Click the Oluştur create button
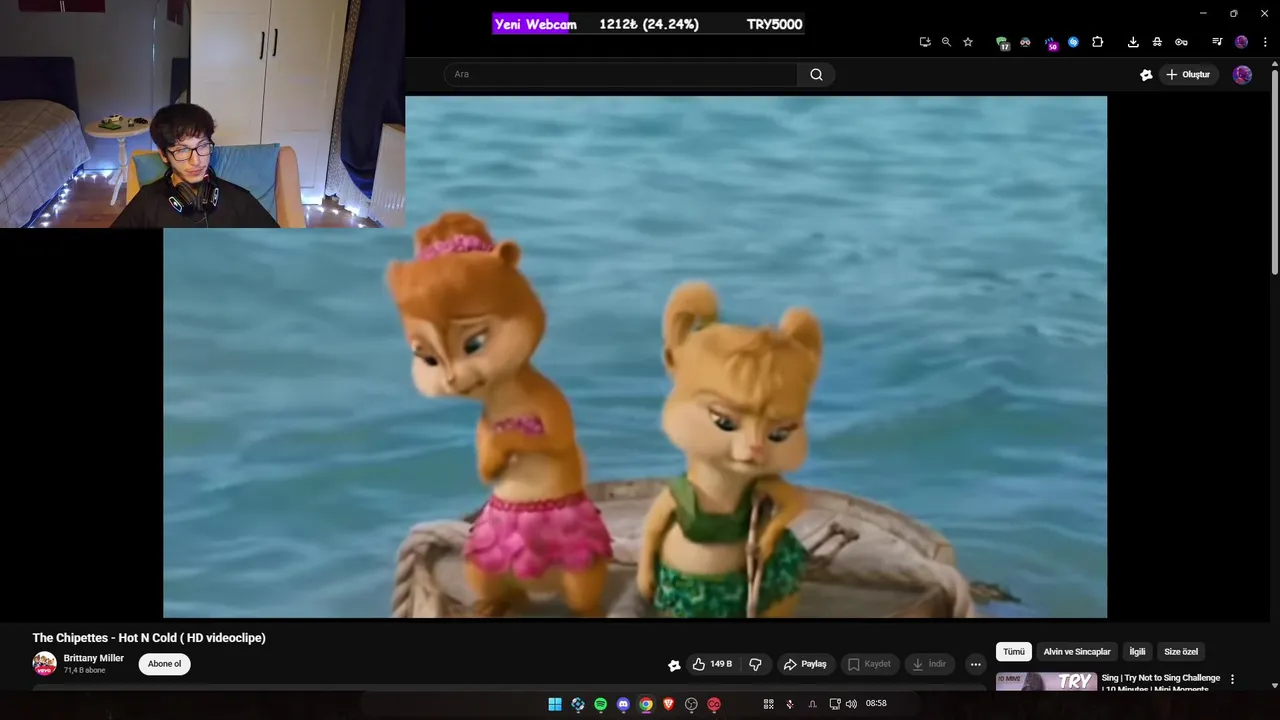 tap(1188, 74)
